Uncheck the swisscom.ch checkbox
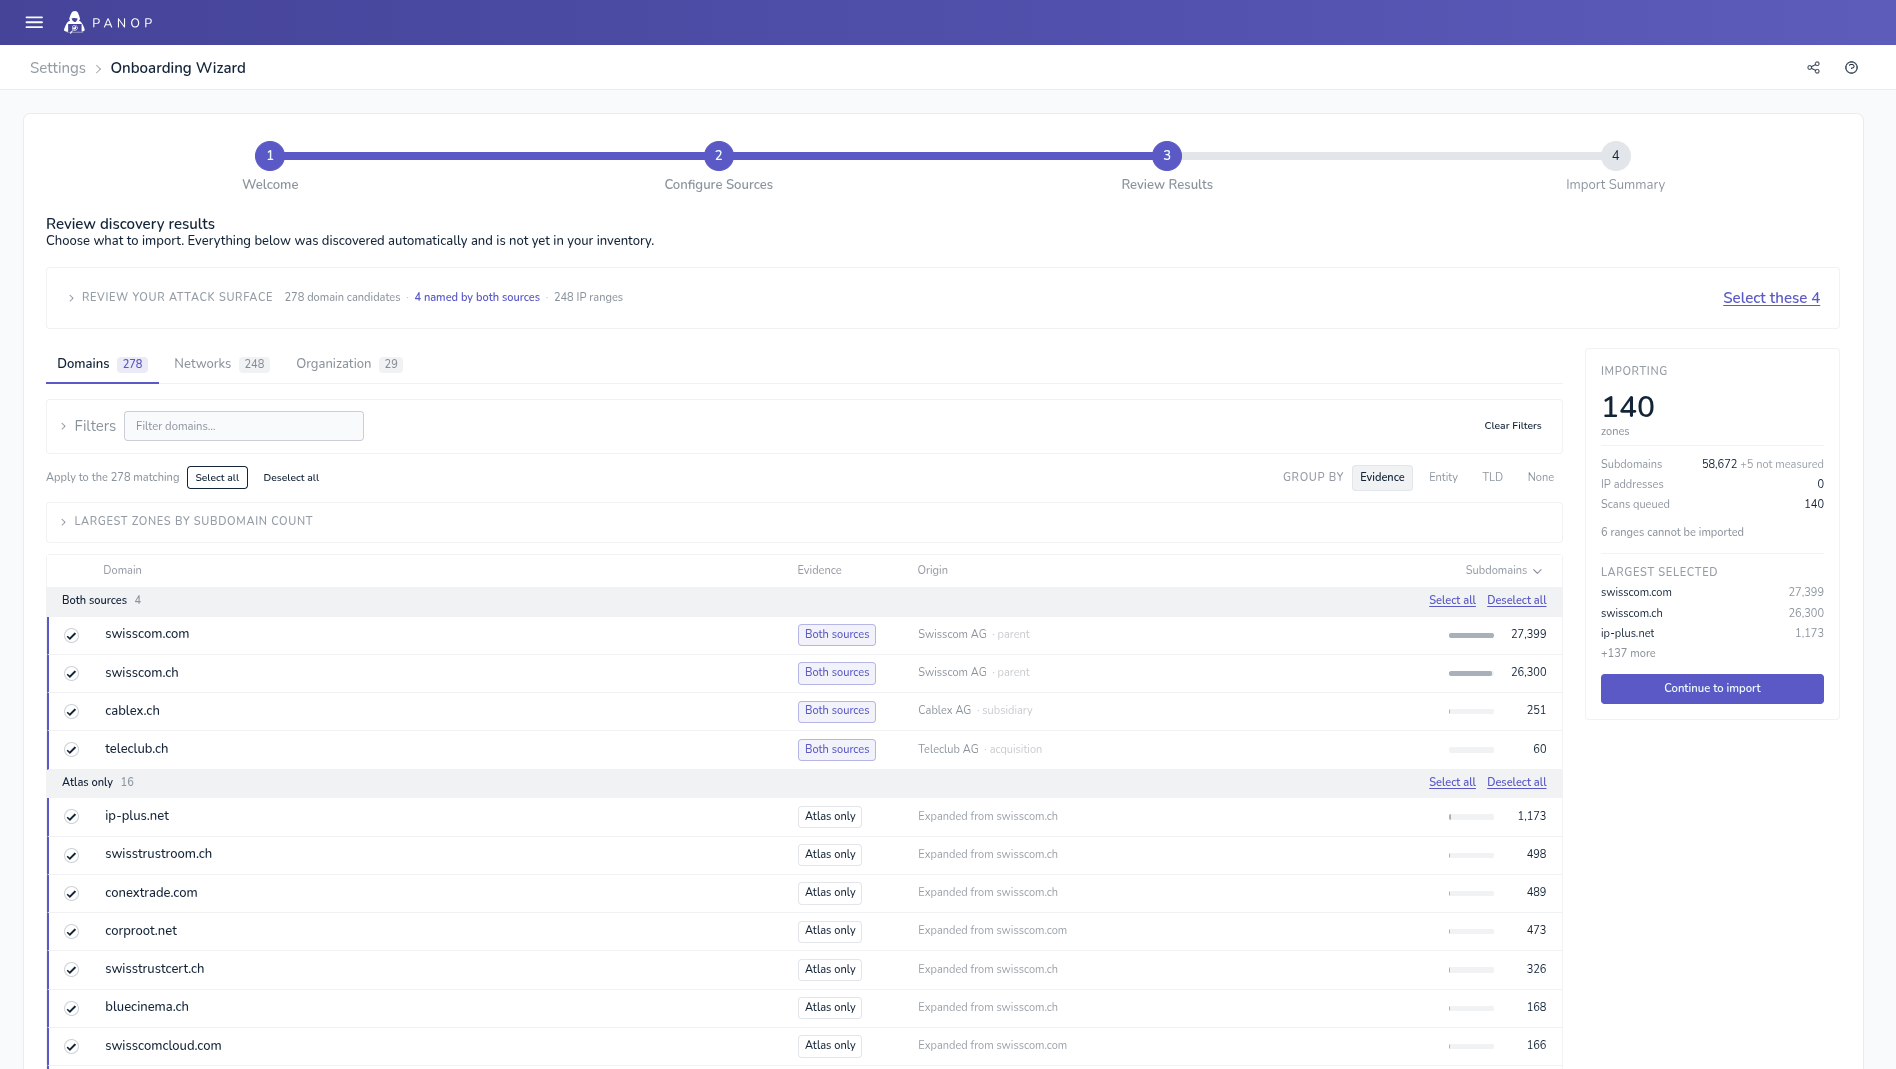The width and height of the screenshot is (1896, 1069). point(72,673)
